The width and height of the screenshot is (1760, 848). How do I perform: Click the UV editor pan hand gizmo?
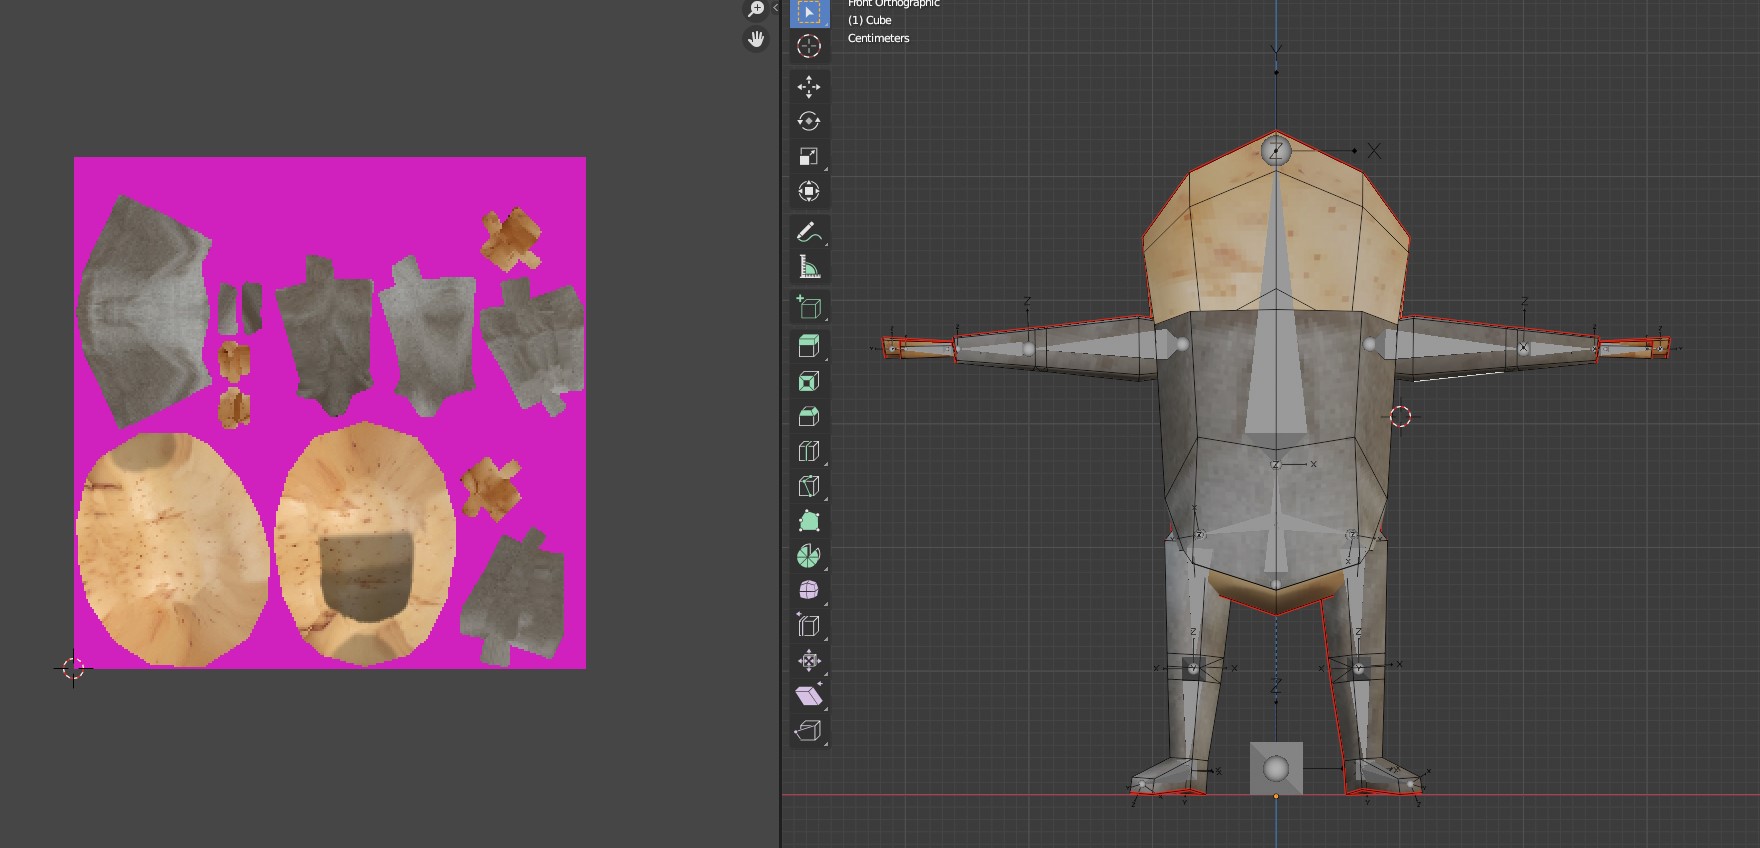pyautogui.click(x=756, y=39)
